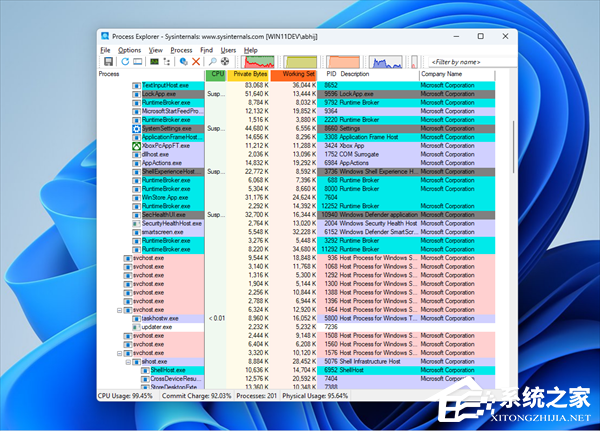Open the Help menu

[251, 50]
